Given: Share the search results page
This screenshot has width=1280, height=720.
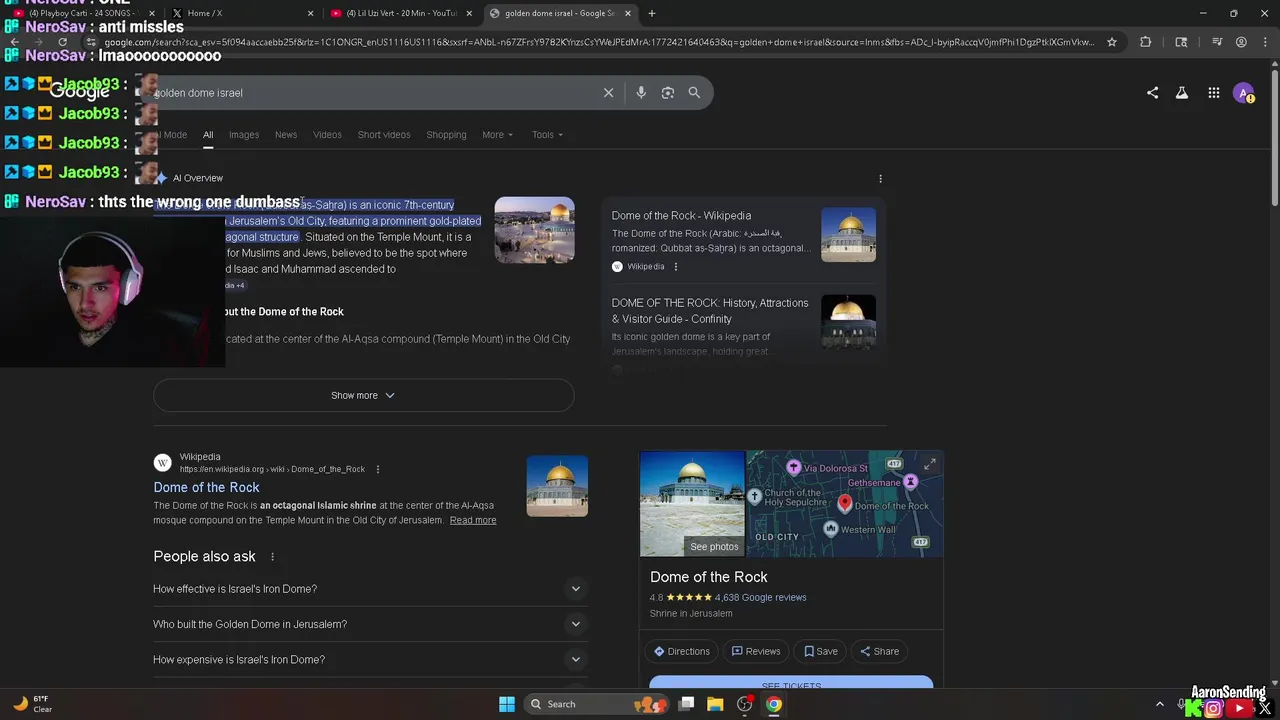Looking at the screenshot, I should click(1152, 93).
